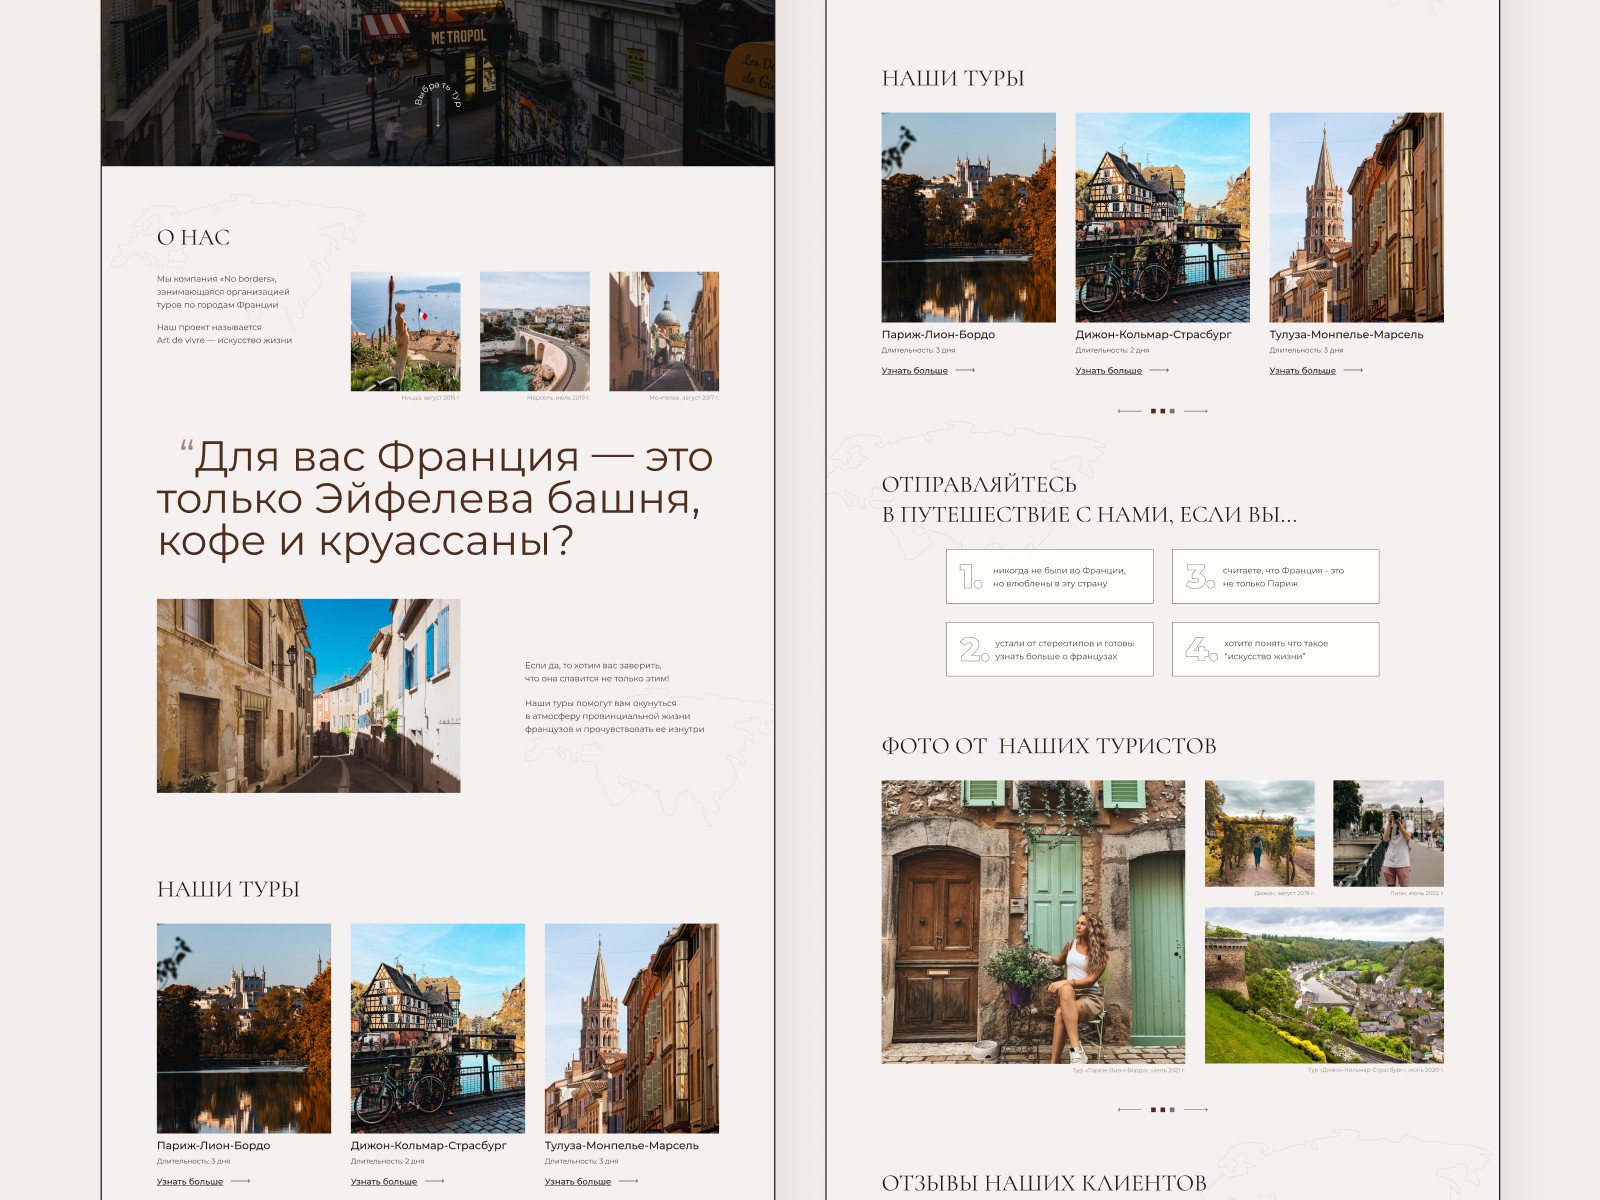Open left page Париж-Лион-Бордо tour image
Image resolution: width=1600 pixels, height=1200 pixels.
(244, 1028)
